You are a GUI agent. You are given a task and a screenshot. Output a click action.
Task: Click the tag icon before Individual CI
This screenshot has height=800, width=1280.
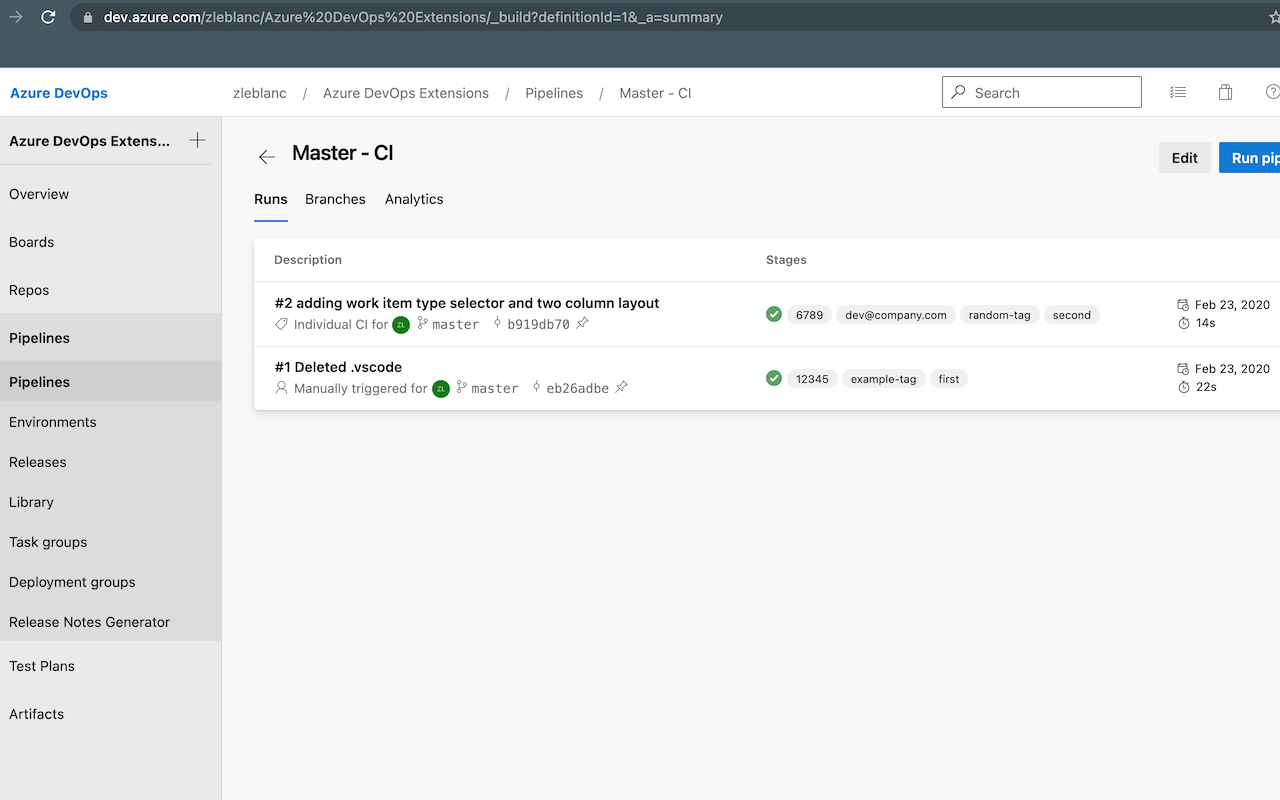pyautogui.click(x=281, y=324)
